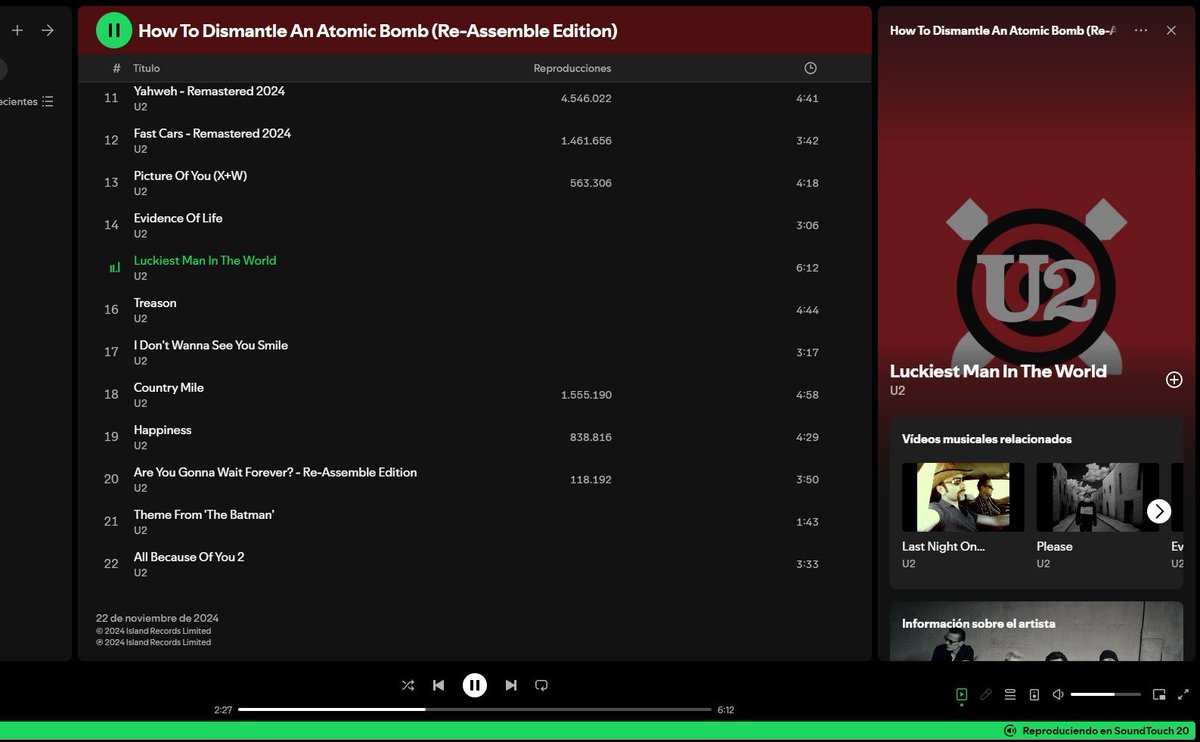The image size is (1200, 742).
Task: Click the 6:12 total time in player bar
Action: click(x=726, y=710)
